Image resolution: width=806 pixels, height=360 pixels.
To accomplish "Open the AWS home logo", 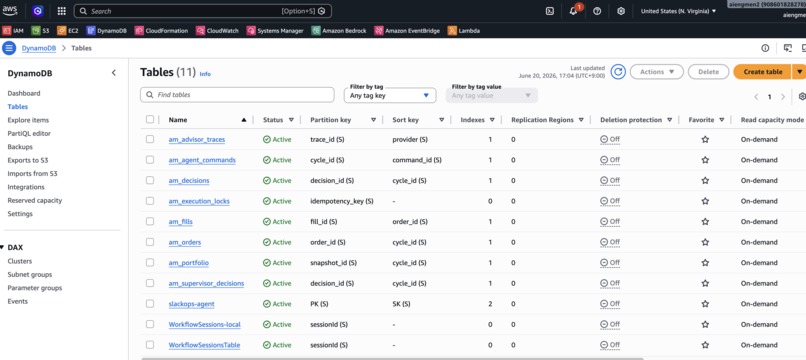I will point(9,11).
